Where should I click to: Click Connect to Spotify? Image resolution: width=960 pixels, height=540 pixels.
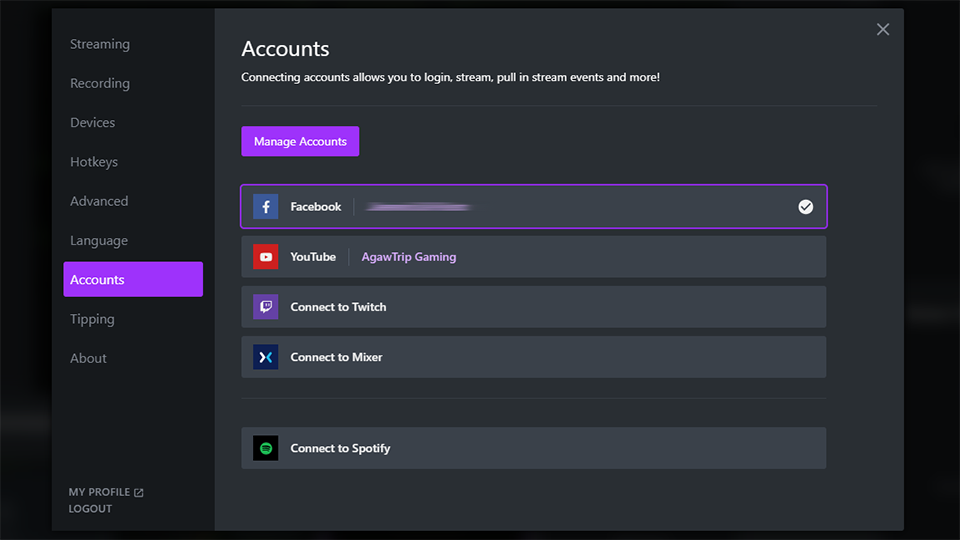[x=533, y=448]
